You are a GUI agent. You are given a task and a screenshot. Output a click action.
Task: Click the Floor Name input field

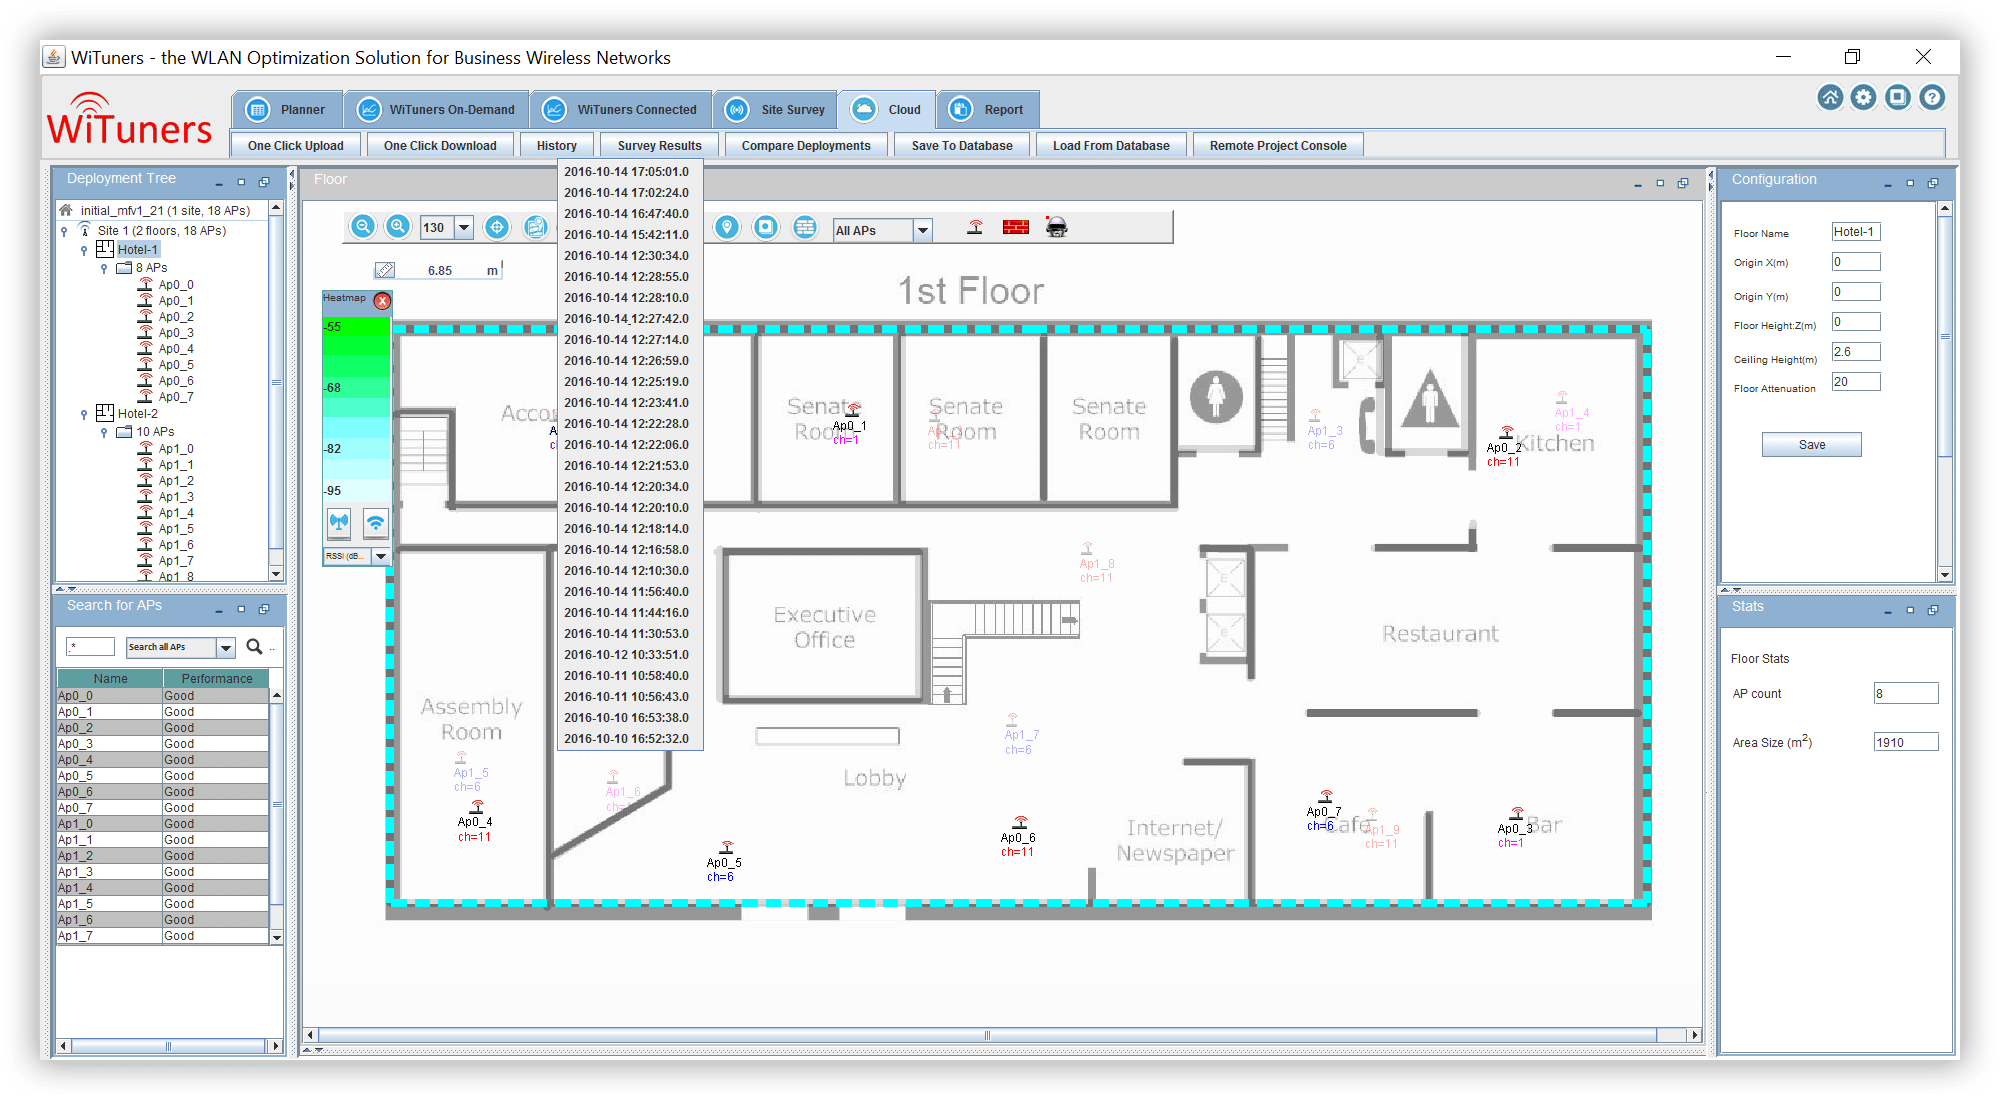pos(1855,232)
